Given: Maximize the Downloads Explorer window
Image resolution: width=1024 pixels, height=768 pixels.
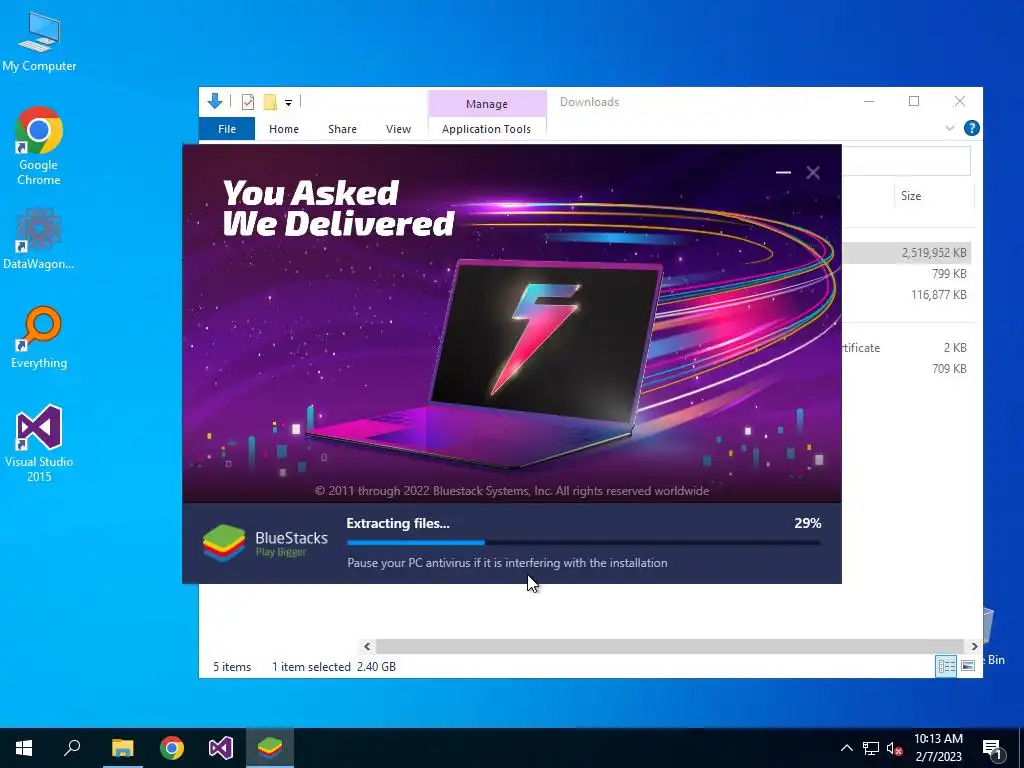Looking at the screenshot, I should 914,101.
